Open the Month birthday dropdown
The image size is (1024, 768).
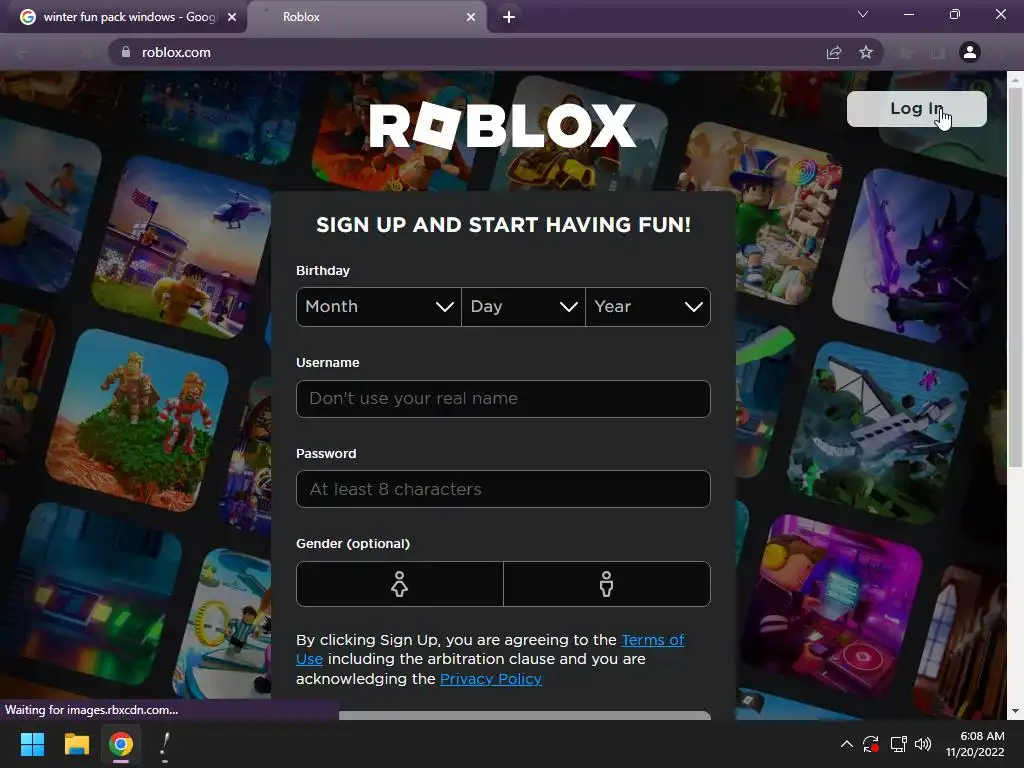pyautogui.click(x=379, y=307)
